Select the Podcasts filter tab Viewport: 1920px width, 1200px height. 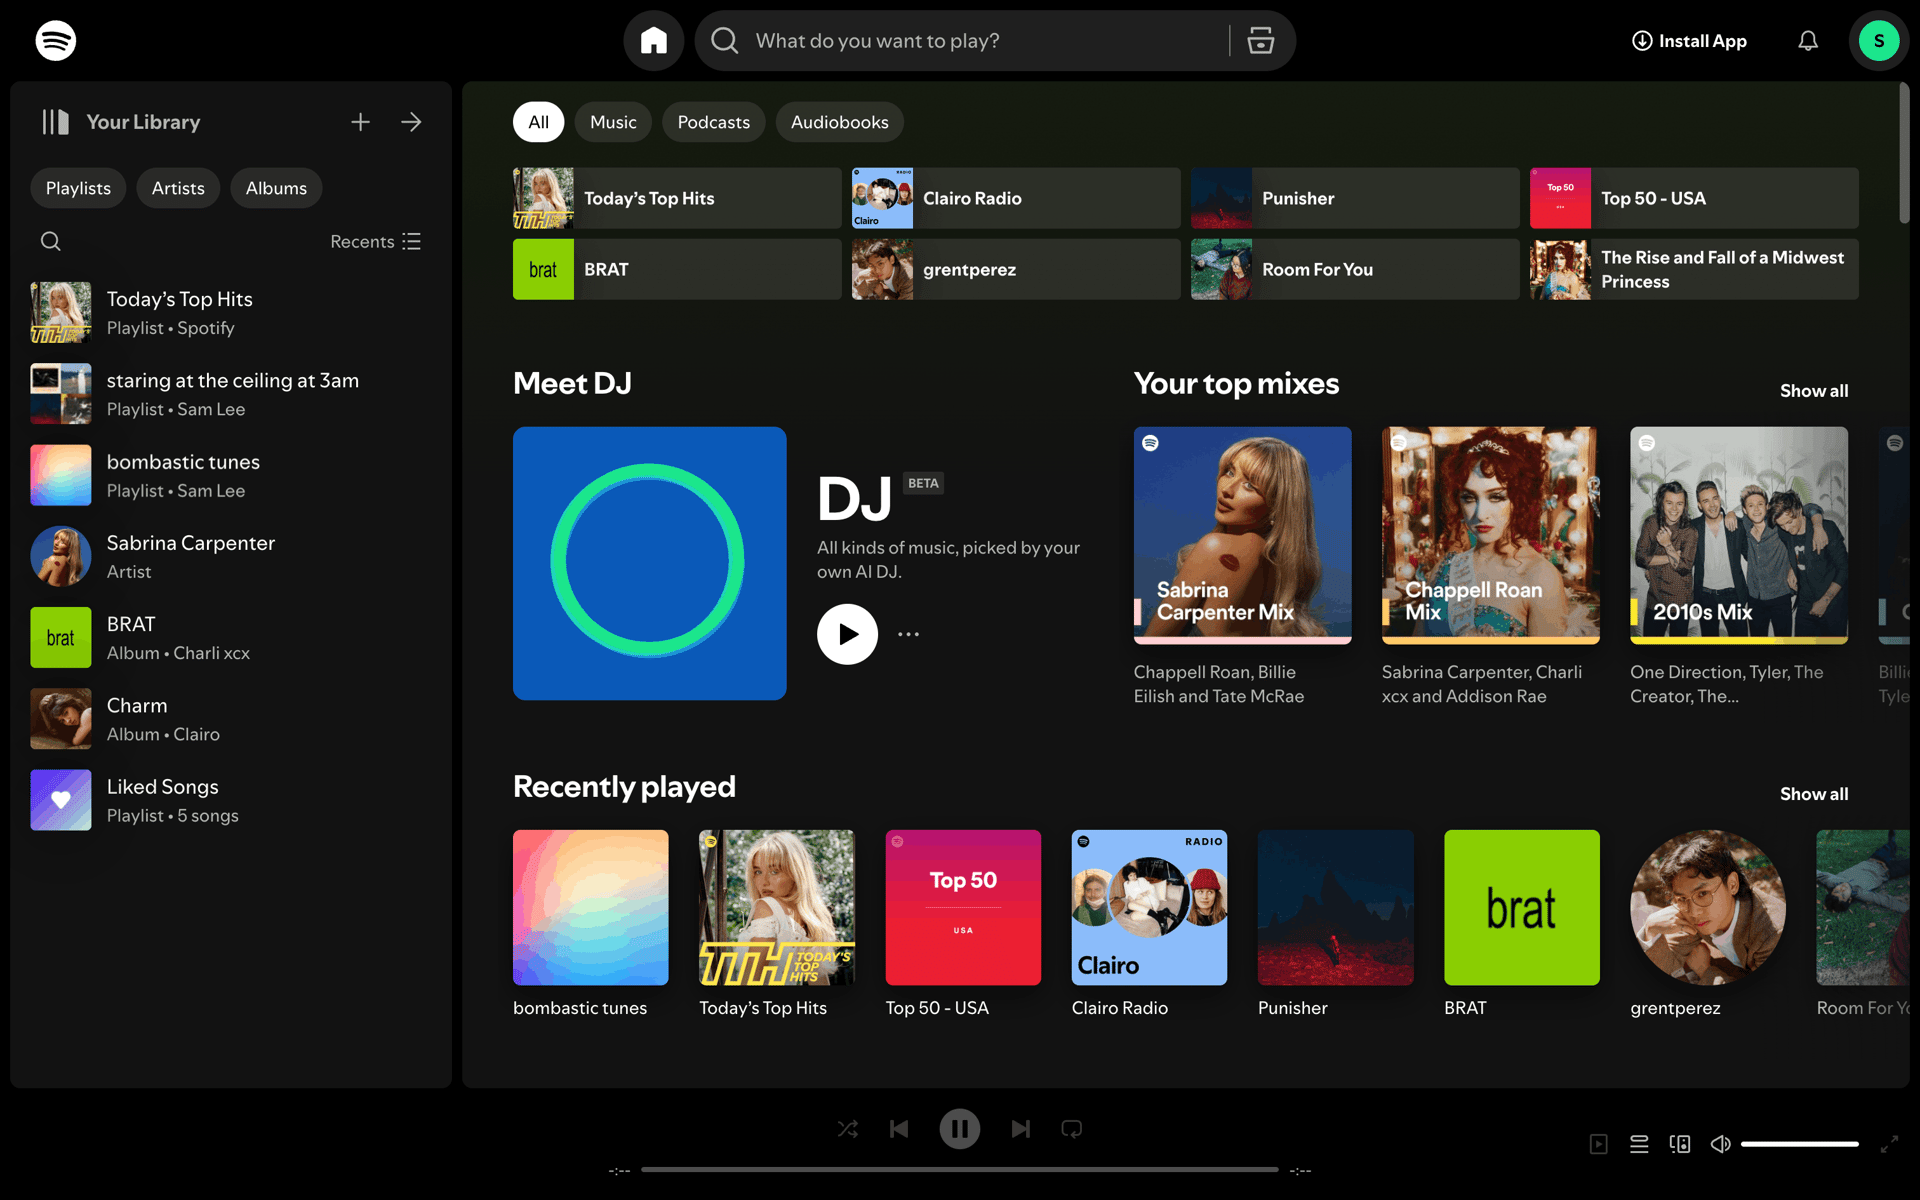coord(713,122)
